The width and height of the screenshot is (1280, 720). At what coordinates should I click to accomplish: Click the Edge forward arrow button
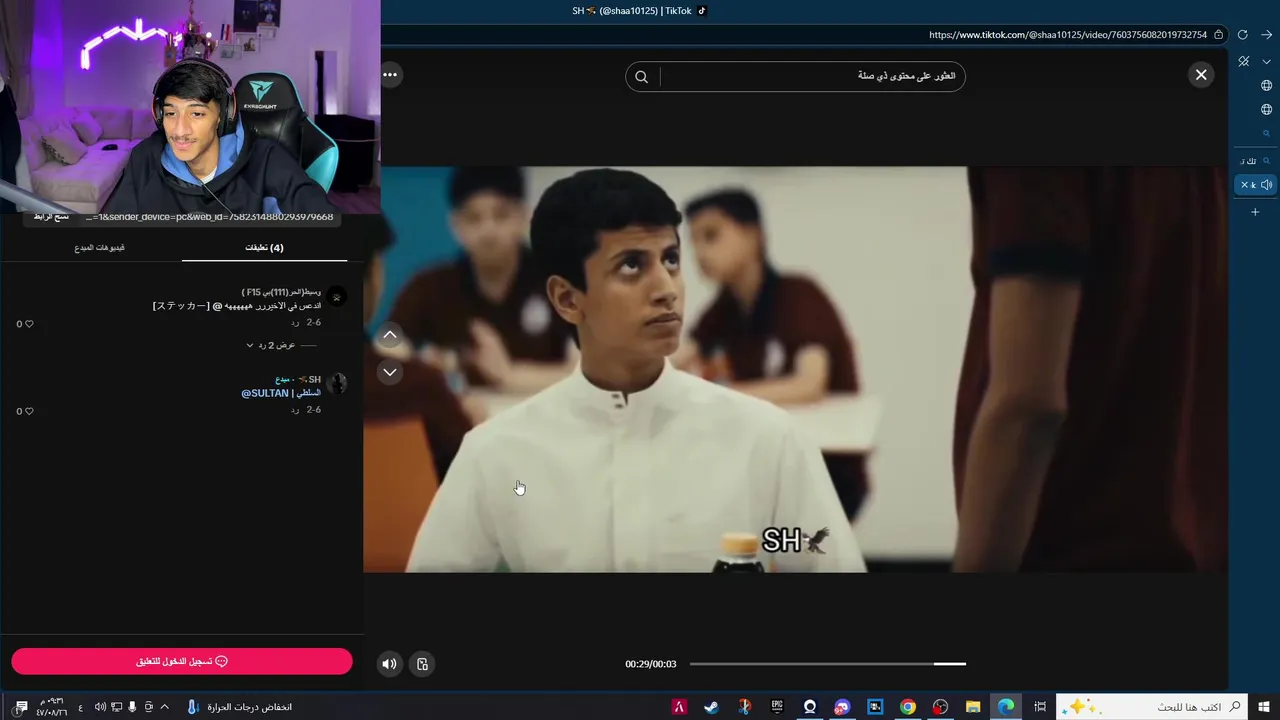click(x=1266, y=34)
